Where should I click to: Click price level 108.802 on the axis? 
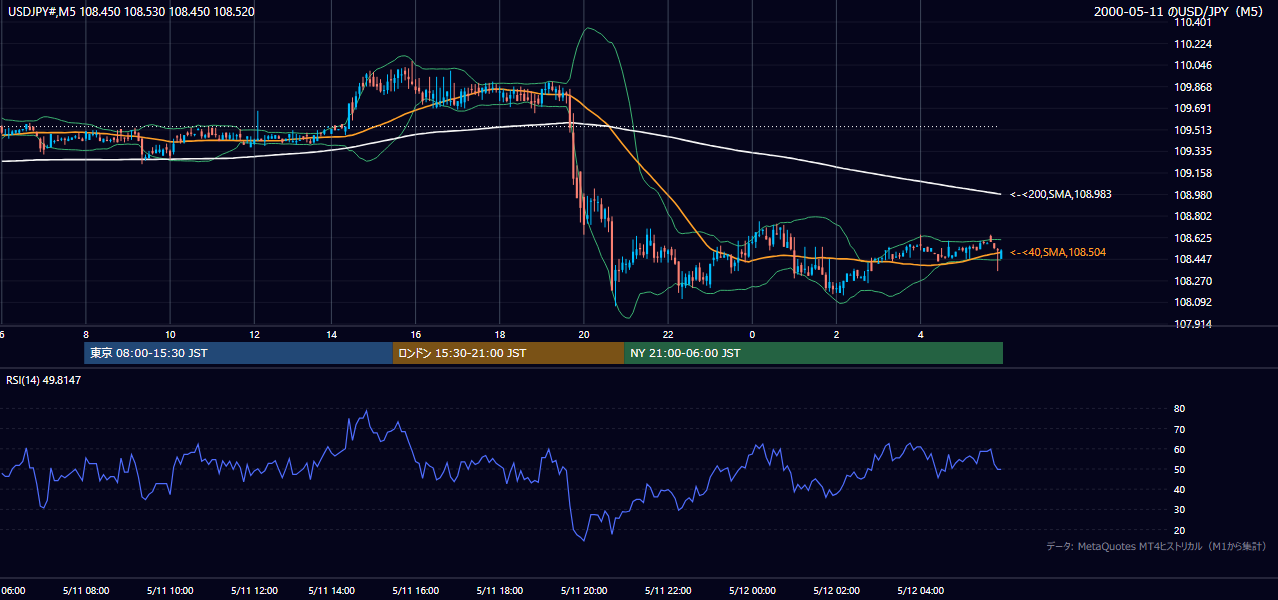click(1191, 216)
